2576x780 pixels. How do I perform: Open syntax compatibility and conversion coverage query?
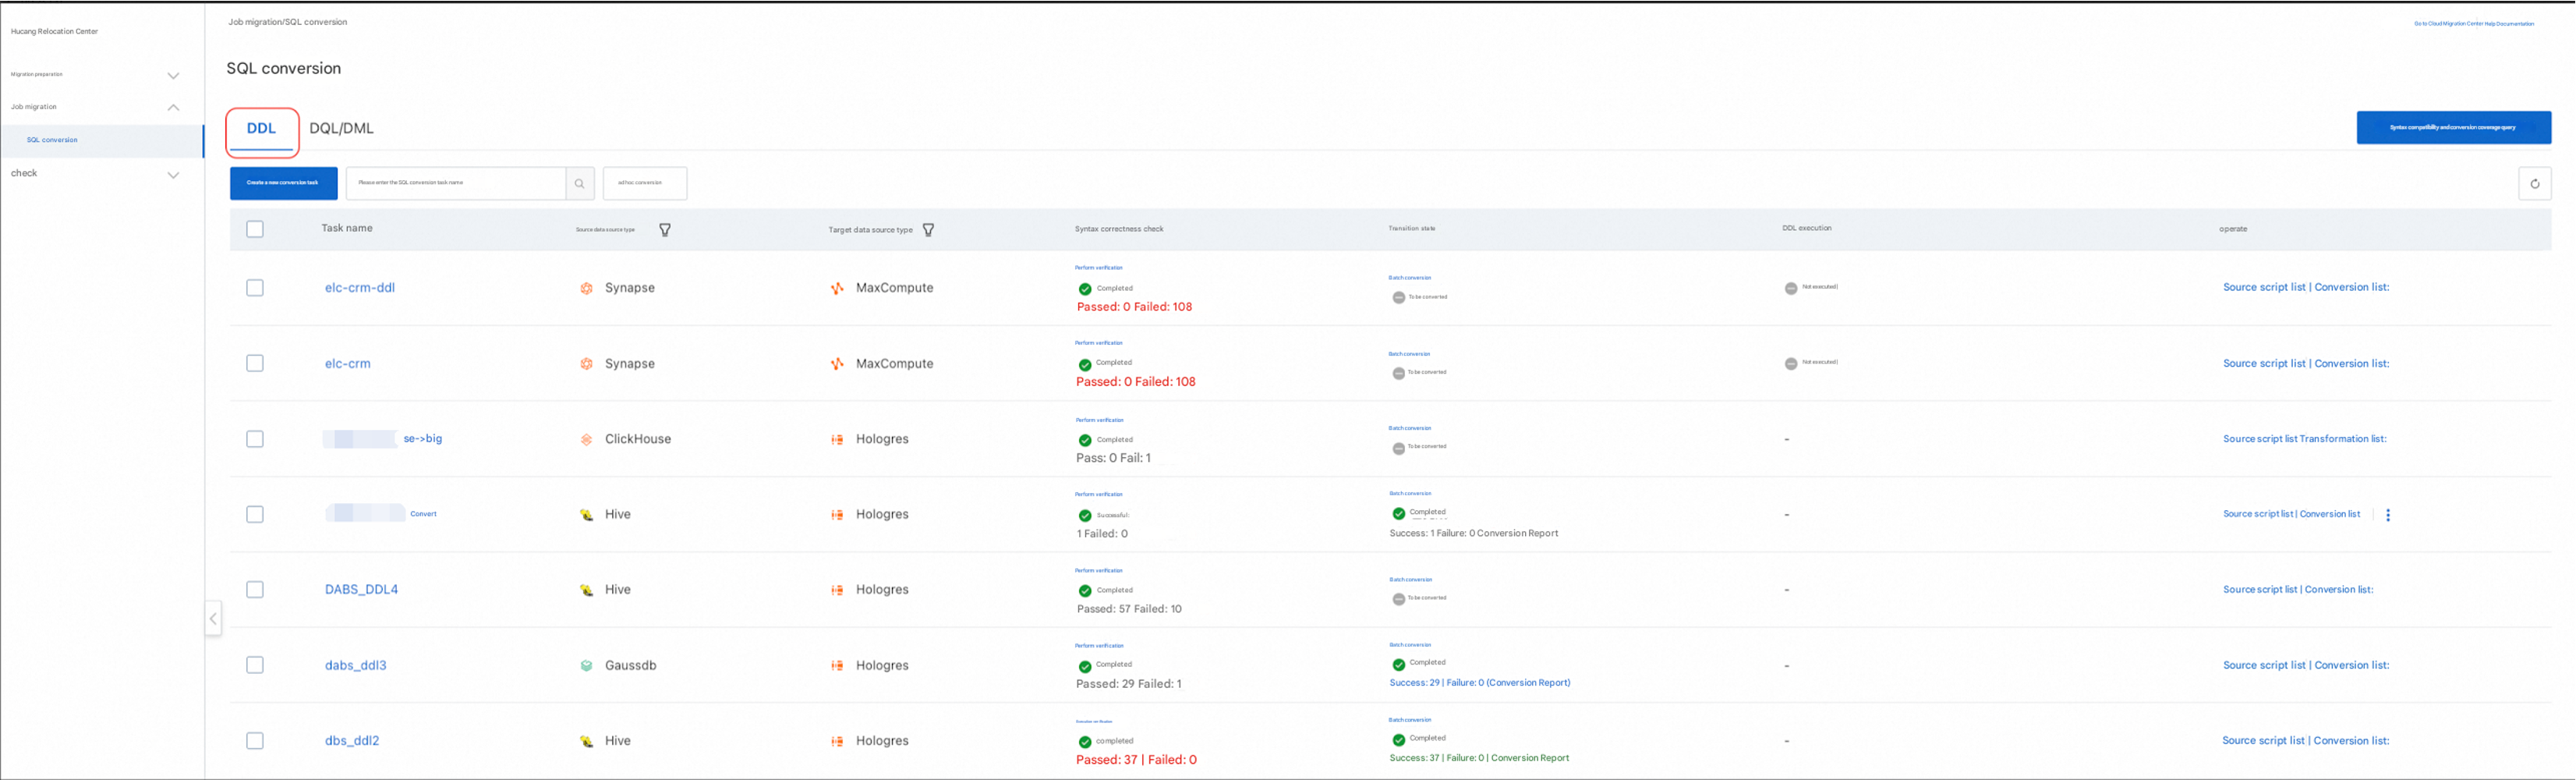pos(2453,128)
